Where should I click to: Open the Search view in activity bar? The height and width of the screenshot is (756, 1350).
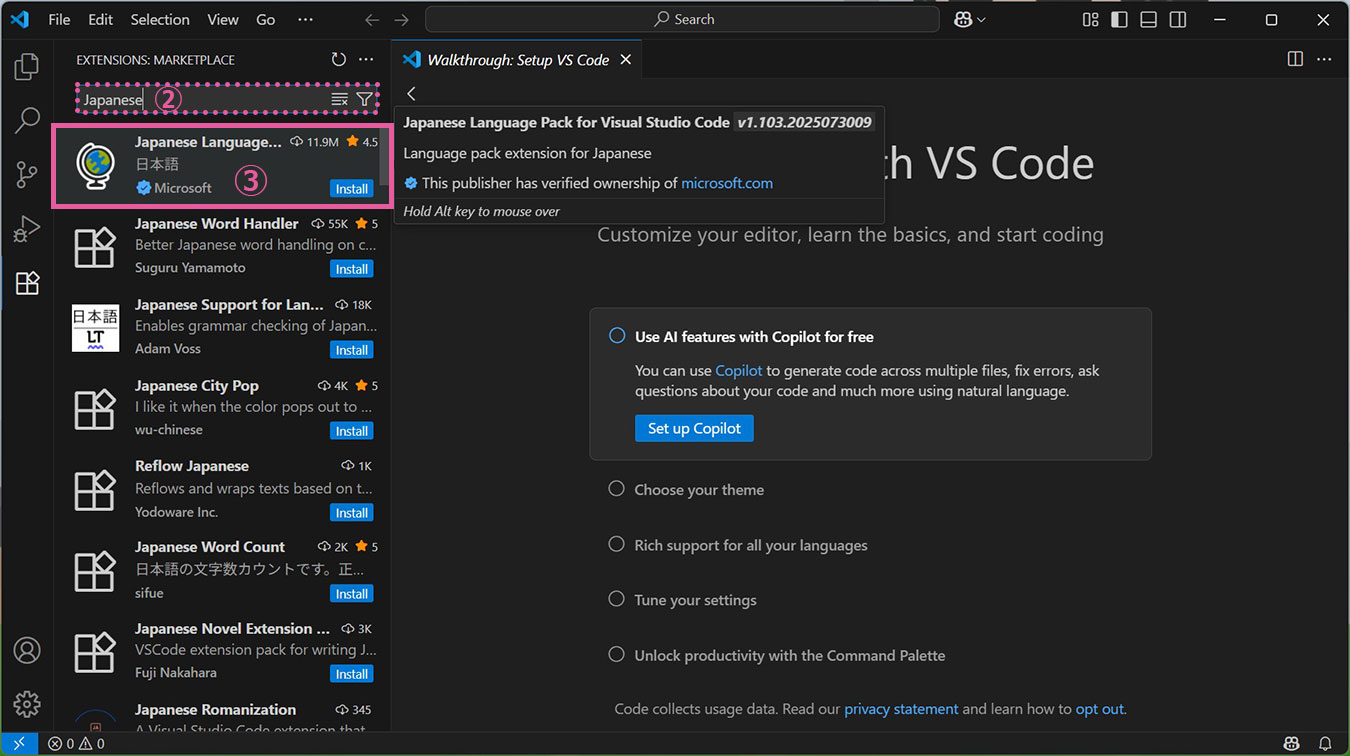point(27,121)
